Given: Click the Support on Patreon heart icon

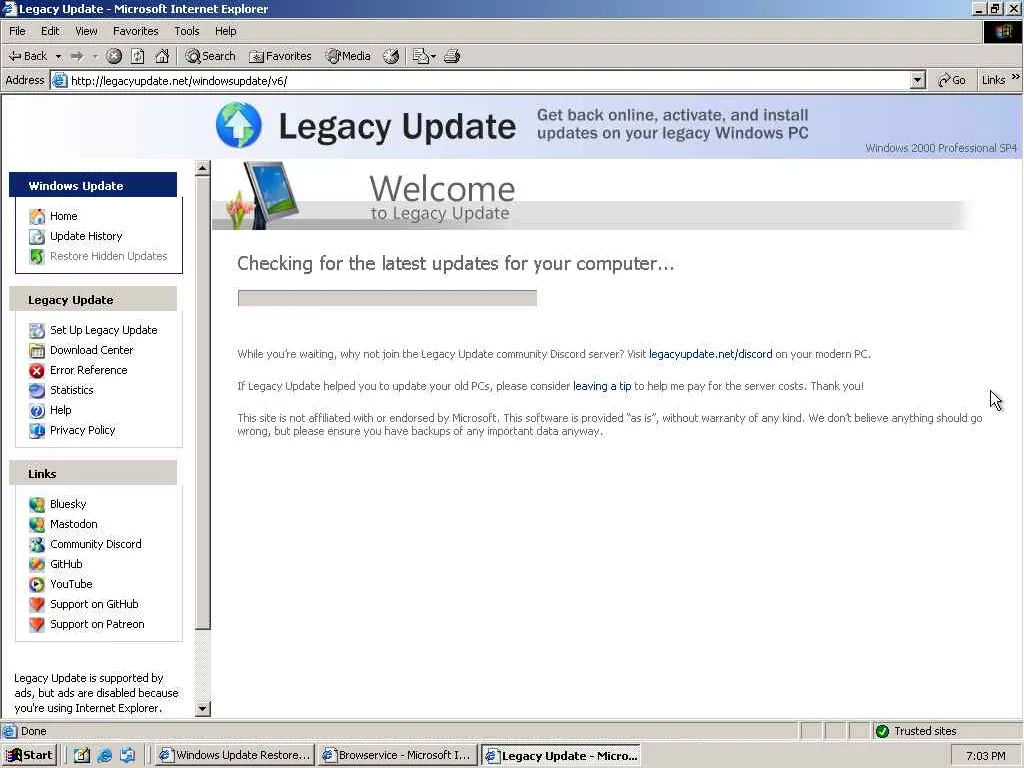Looking at the screenshot, I should [x=37, y=625].
